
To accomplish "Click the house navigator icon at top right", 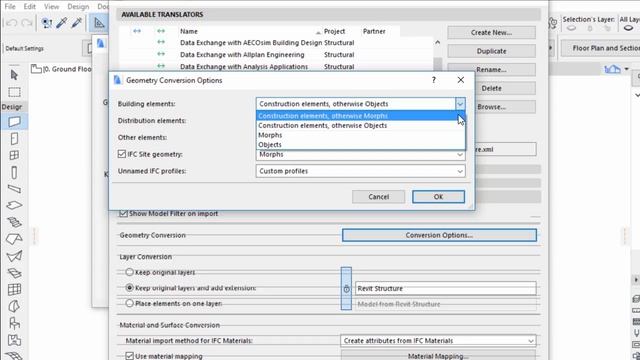I will (x=612, y=69).
